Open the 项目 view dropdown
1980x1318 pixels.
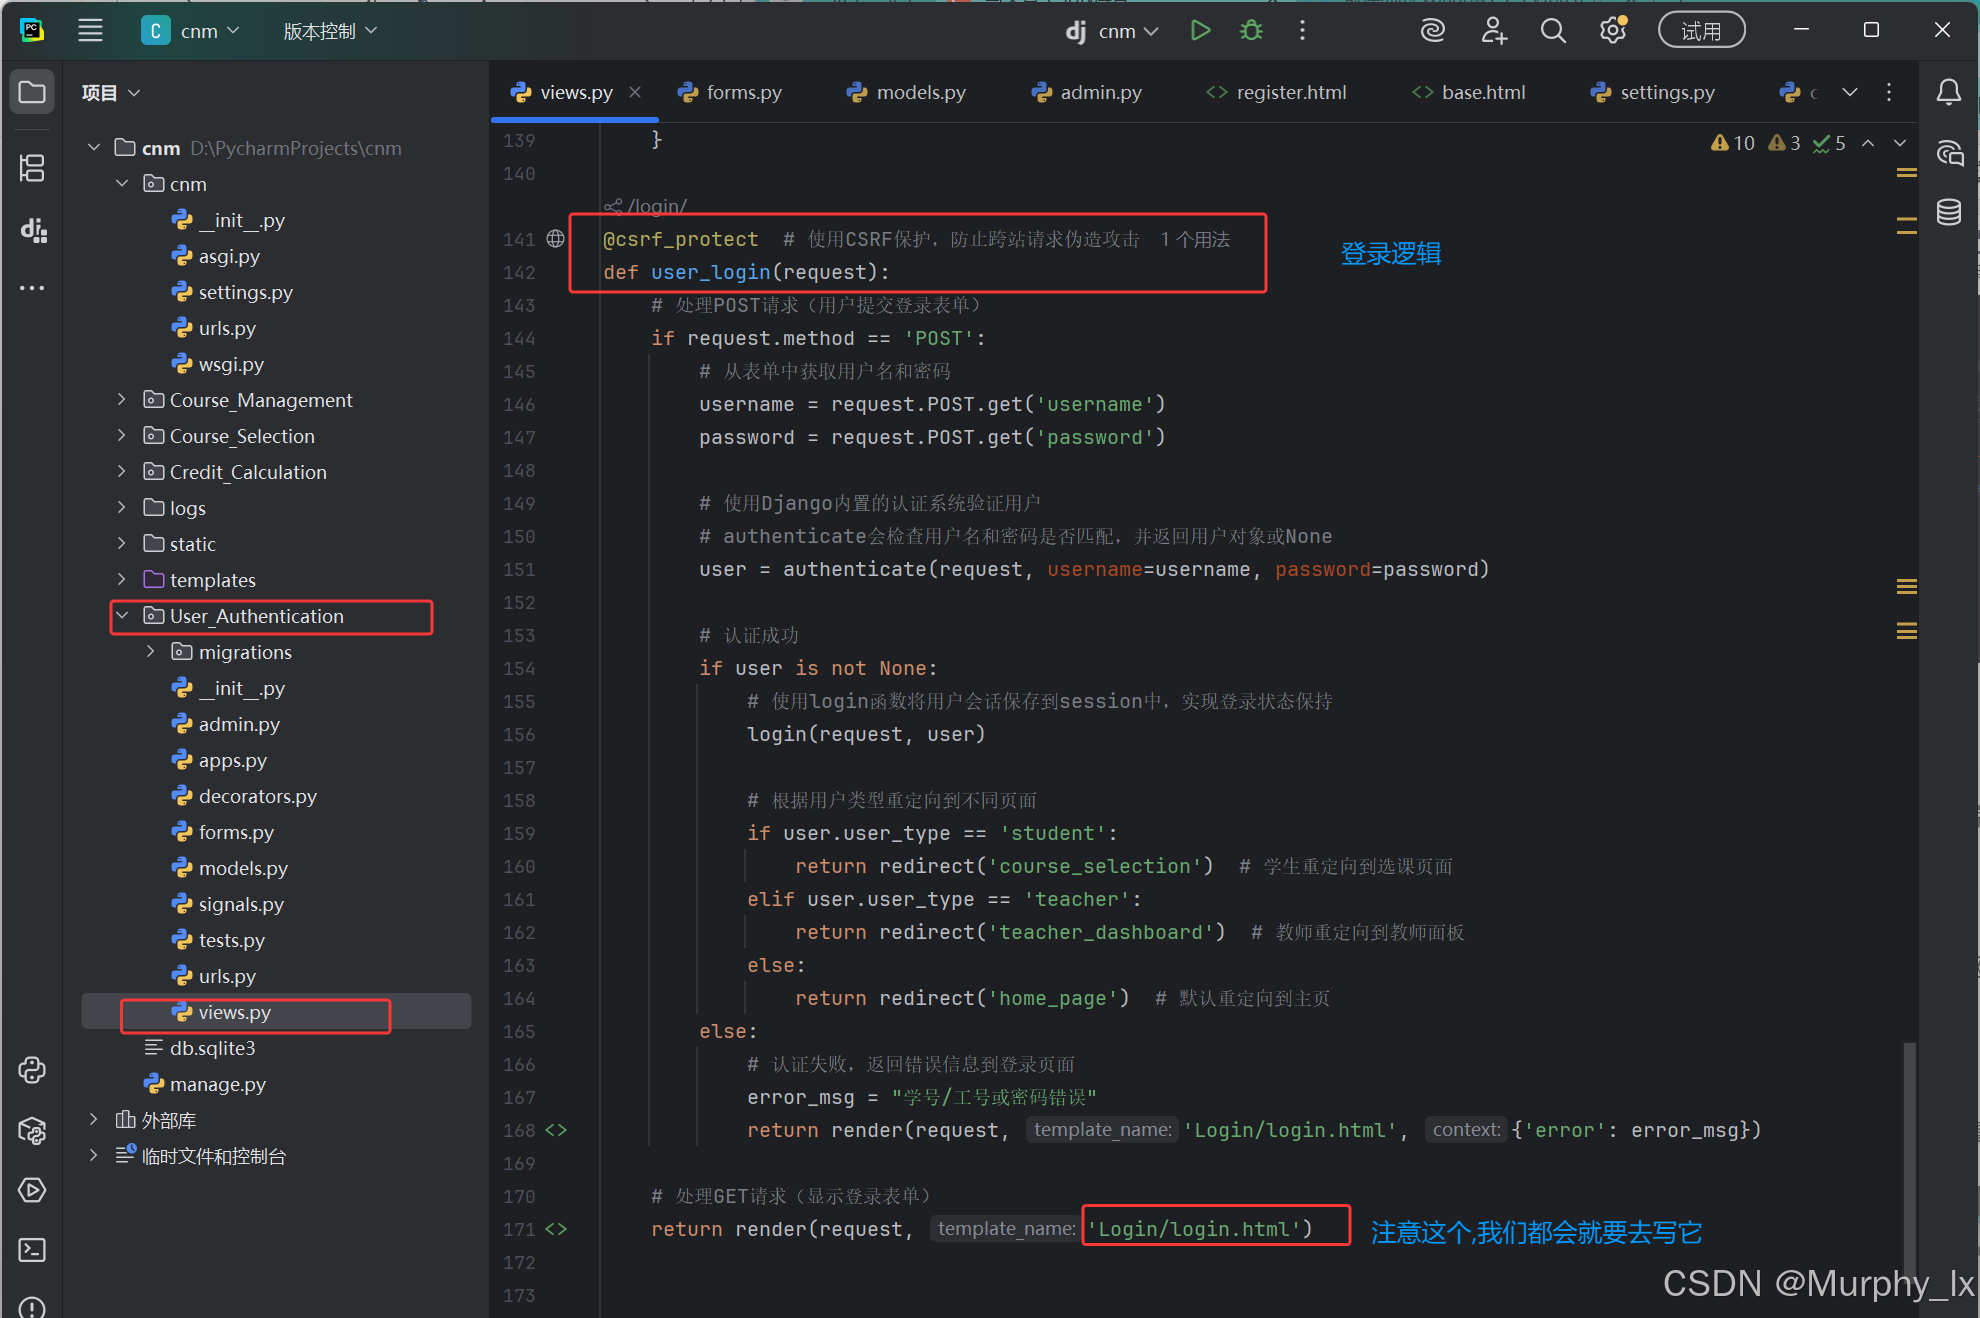pos(111,93)
